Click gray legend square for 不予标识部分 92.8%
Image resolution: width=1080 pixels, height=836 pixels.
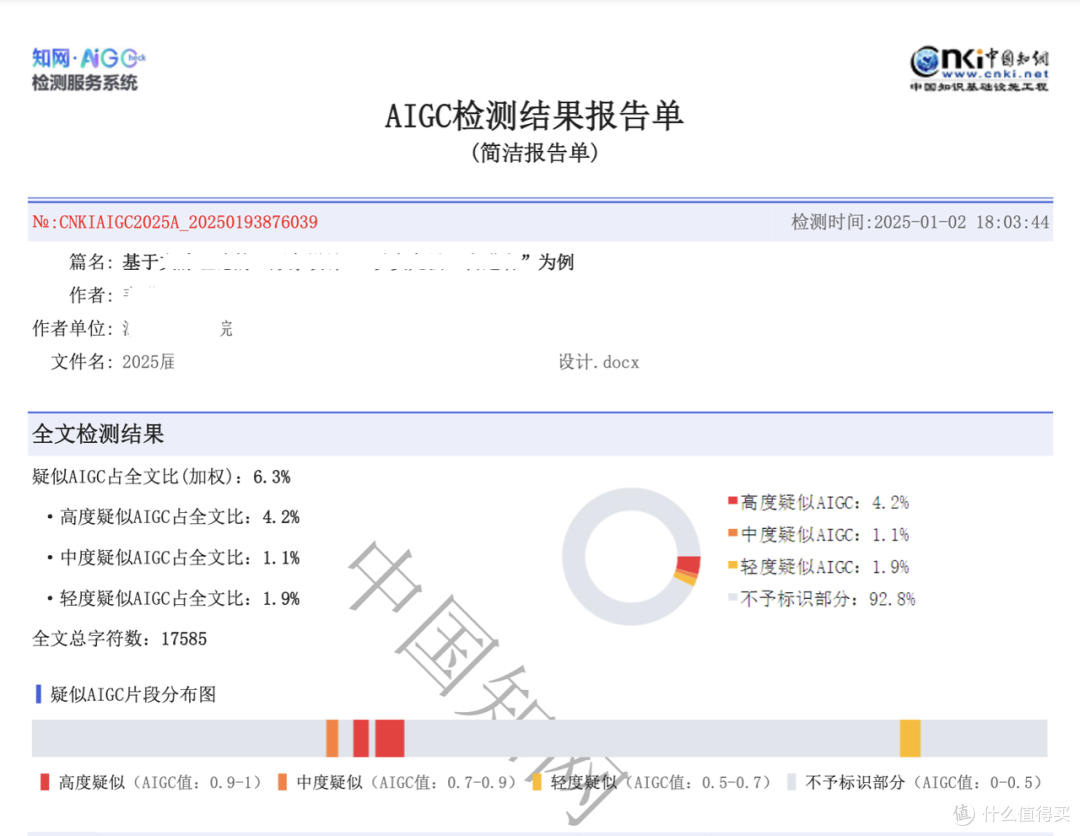pos(733,597)
